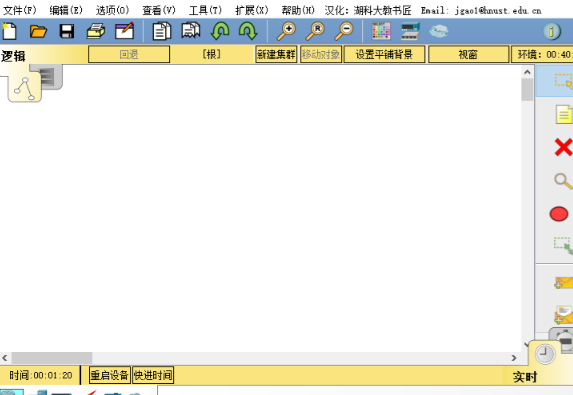
Task: Zoom in with the plus magnifier
Action: coord(286,31)
